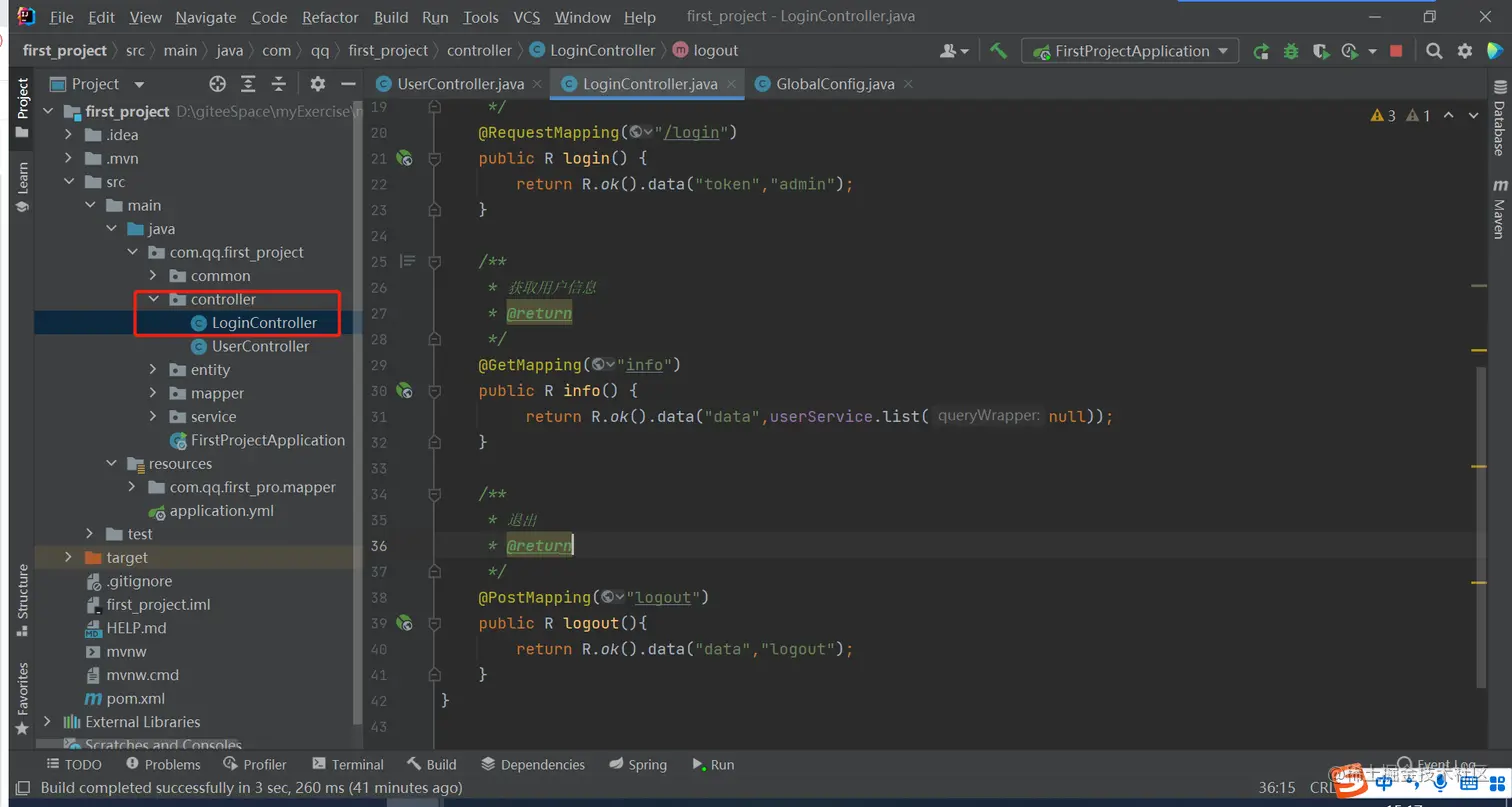
Task: Toggle the Favorites tool window stripe
Action: 22,698
